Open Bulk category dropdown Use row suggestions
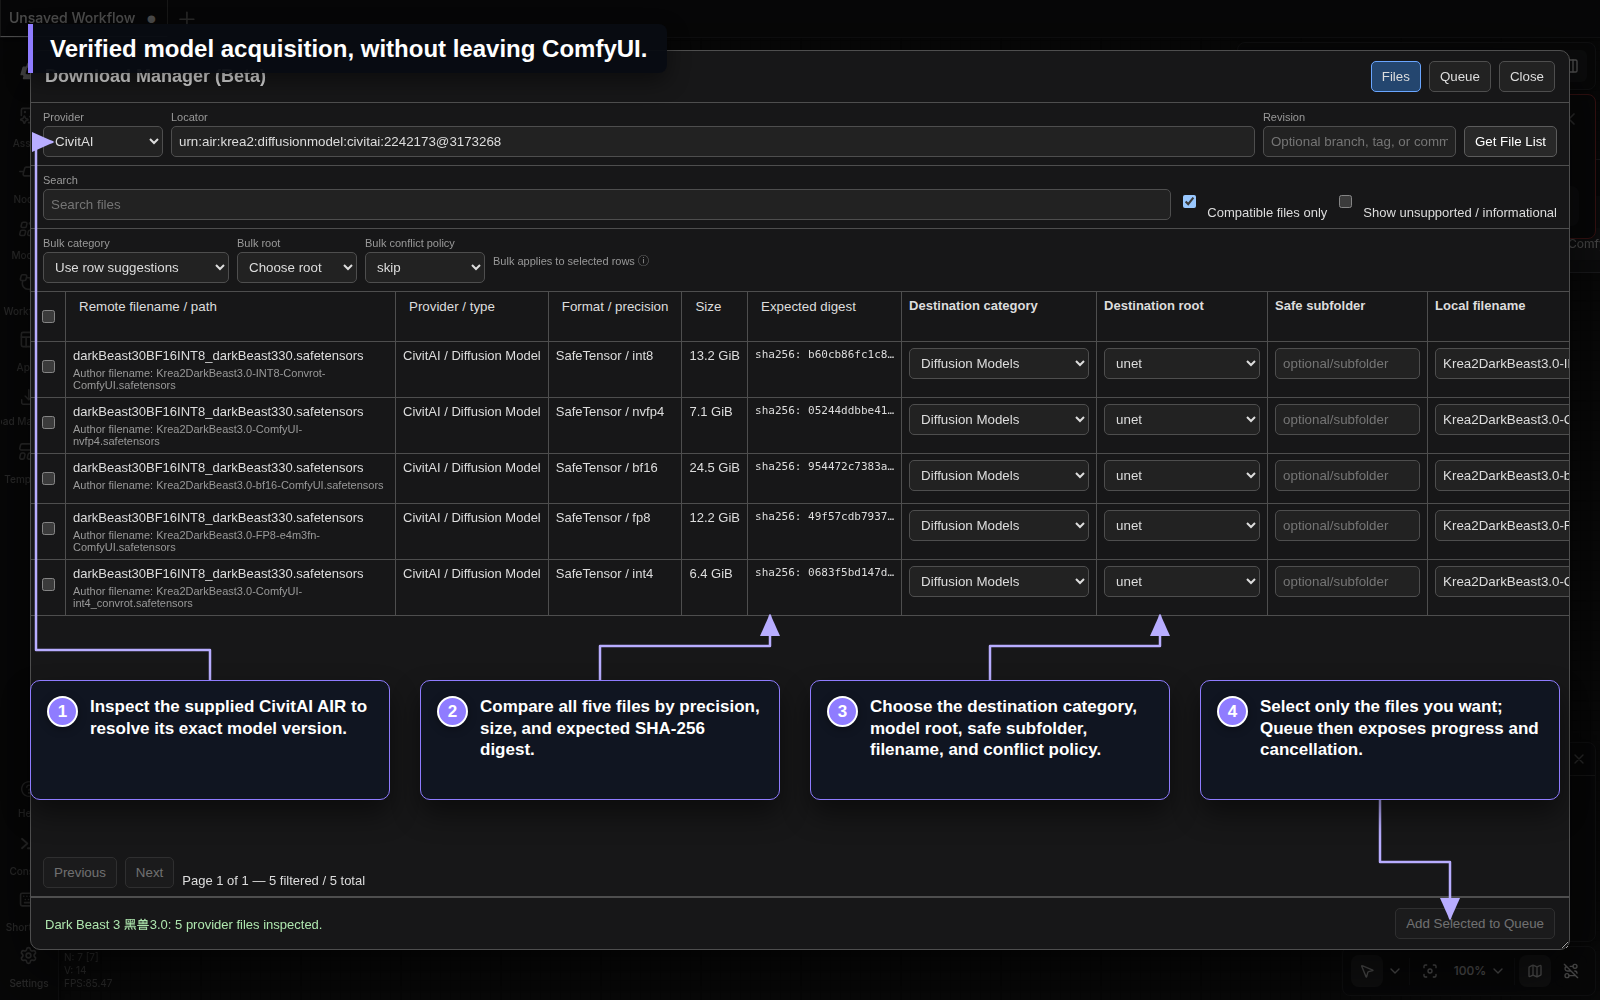 136,268
